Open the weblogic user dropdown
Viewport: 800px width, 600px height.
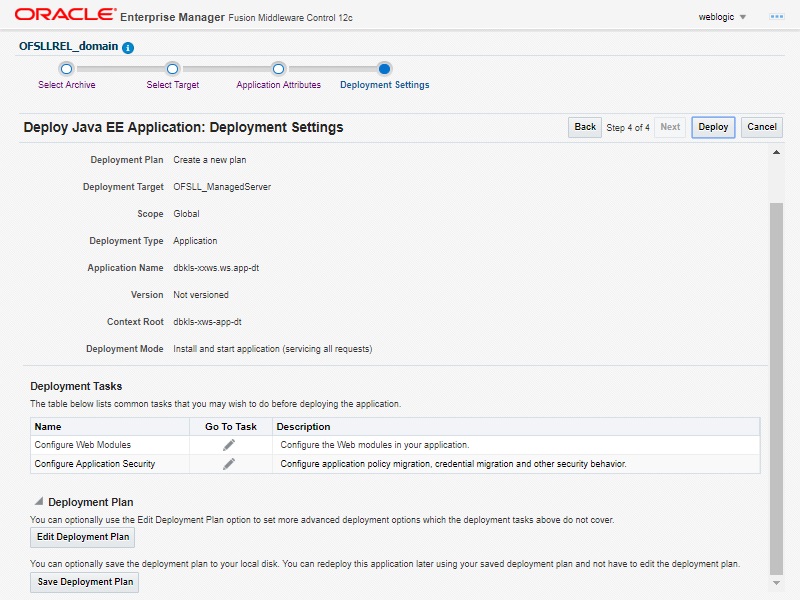(722, 17)
